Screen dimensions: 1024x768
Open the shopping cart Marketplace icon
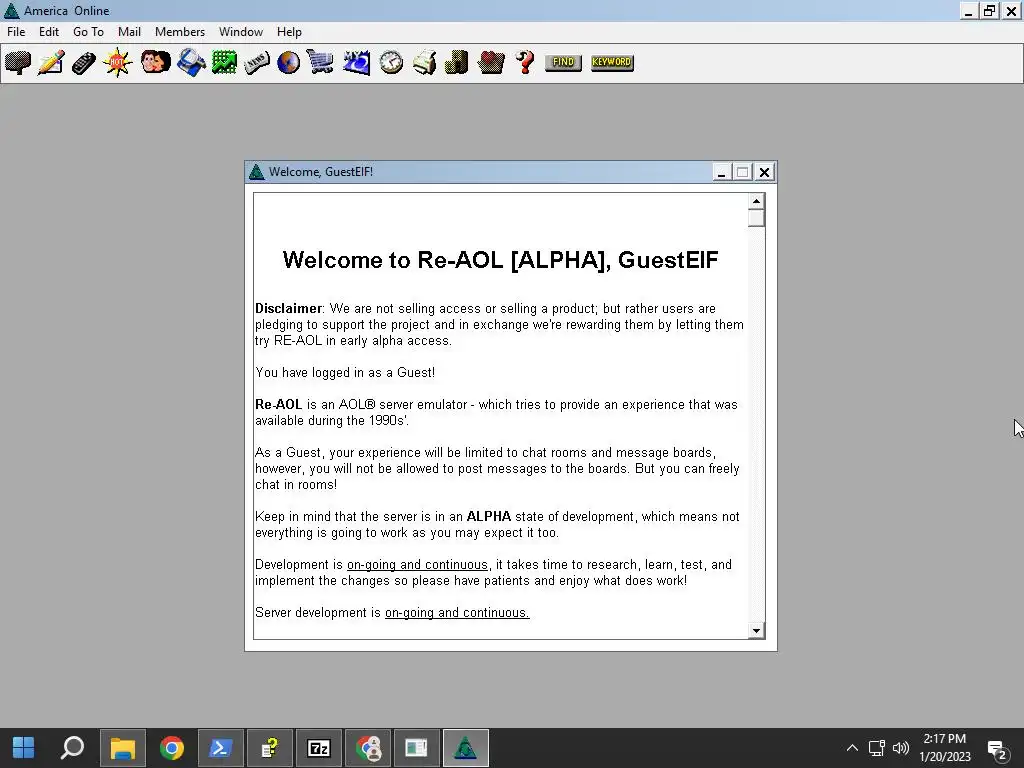tap(320, 63)
